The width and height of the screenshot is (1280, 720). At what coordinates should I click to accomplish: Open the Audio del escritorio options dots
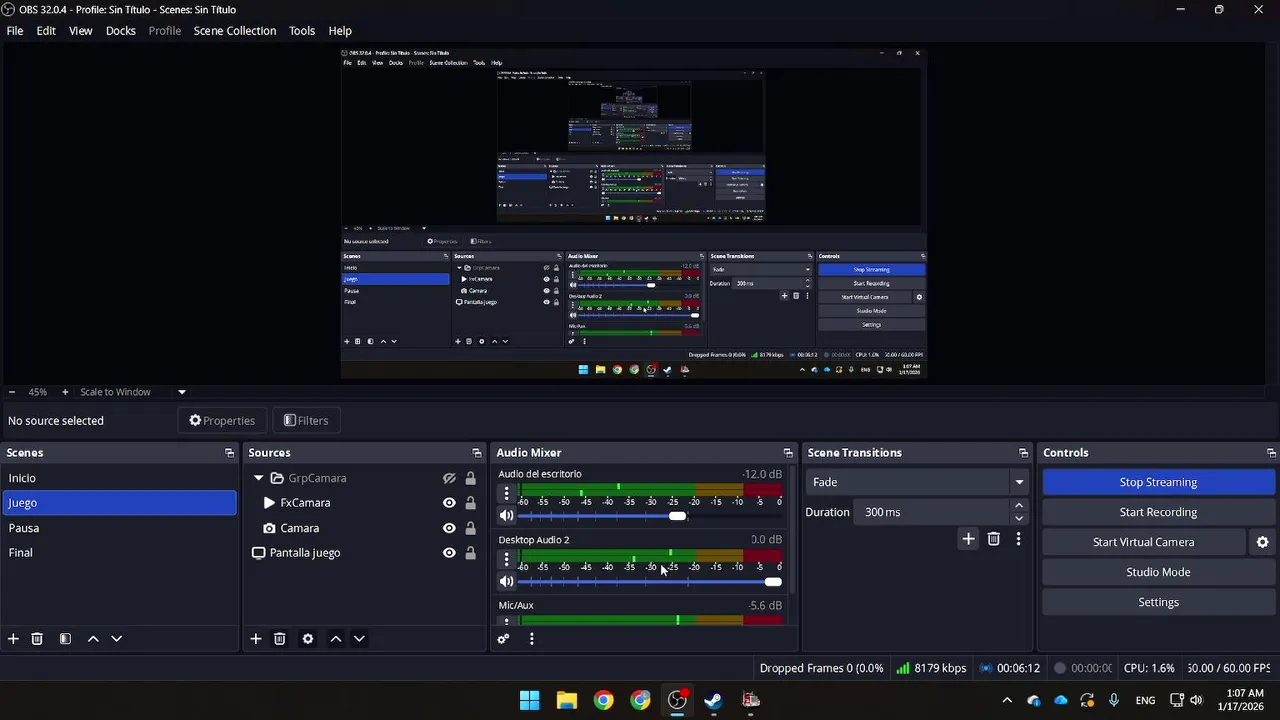click(x=506, y=493)
